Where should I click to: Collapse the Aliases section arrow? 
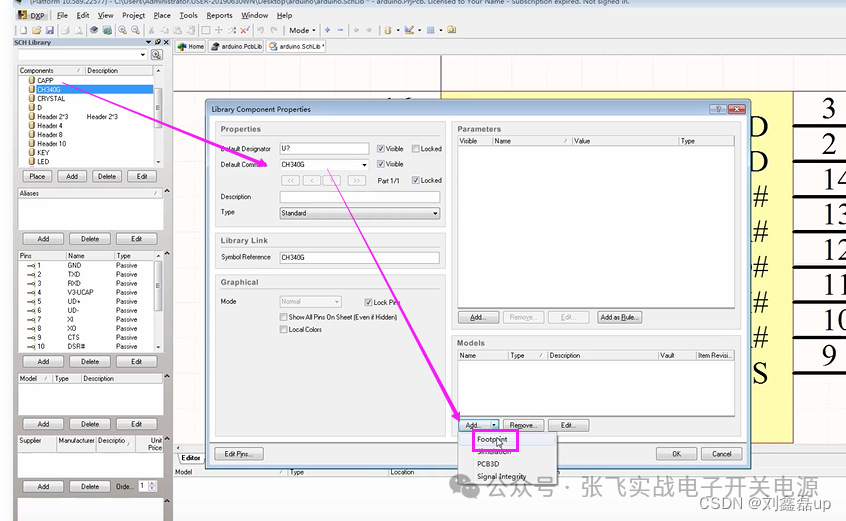coord(167,191)
